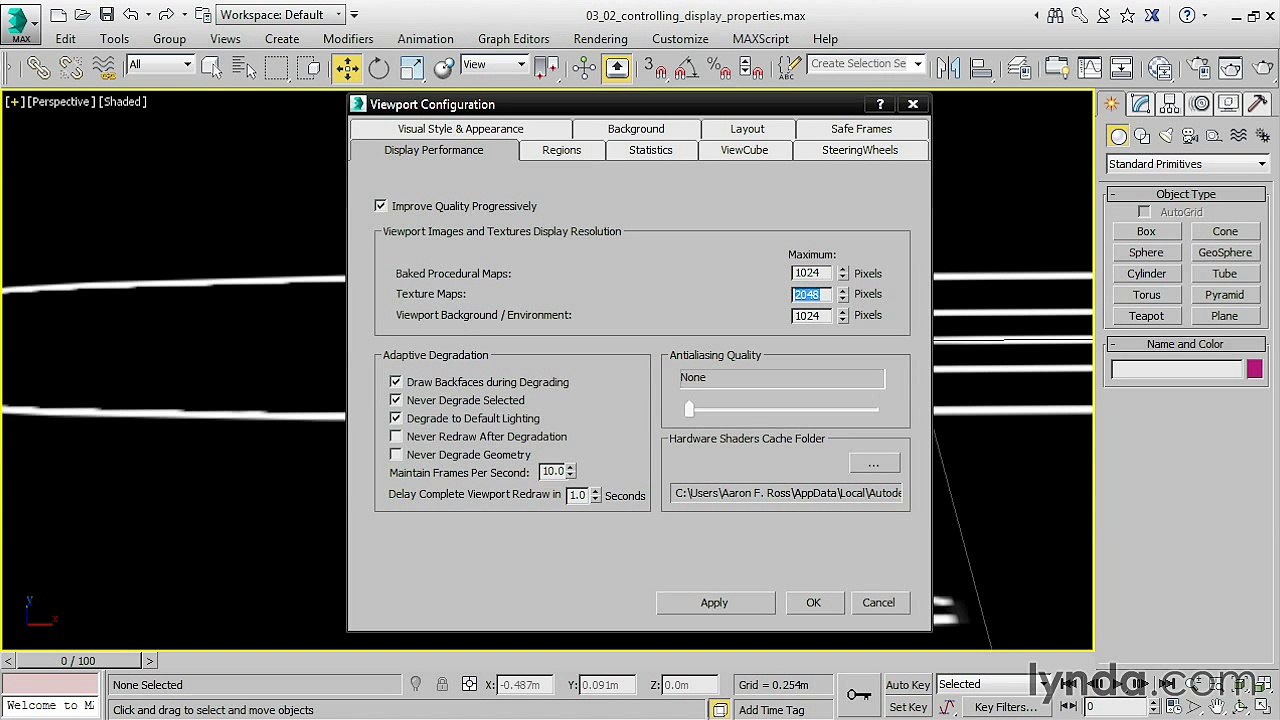Screen dimensions: 1280x720
Task: Browse shaders cache folder with ... button
Action: pos(874,464)
